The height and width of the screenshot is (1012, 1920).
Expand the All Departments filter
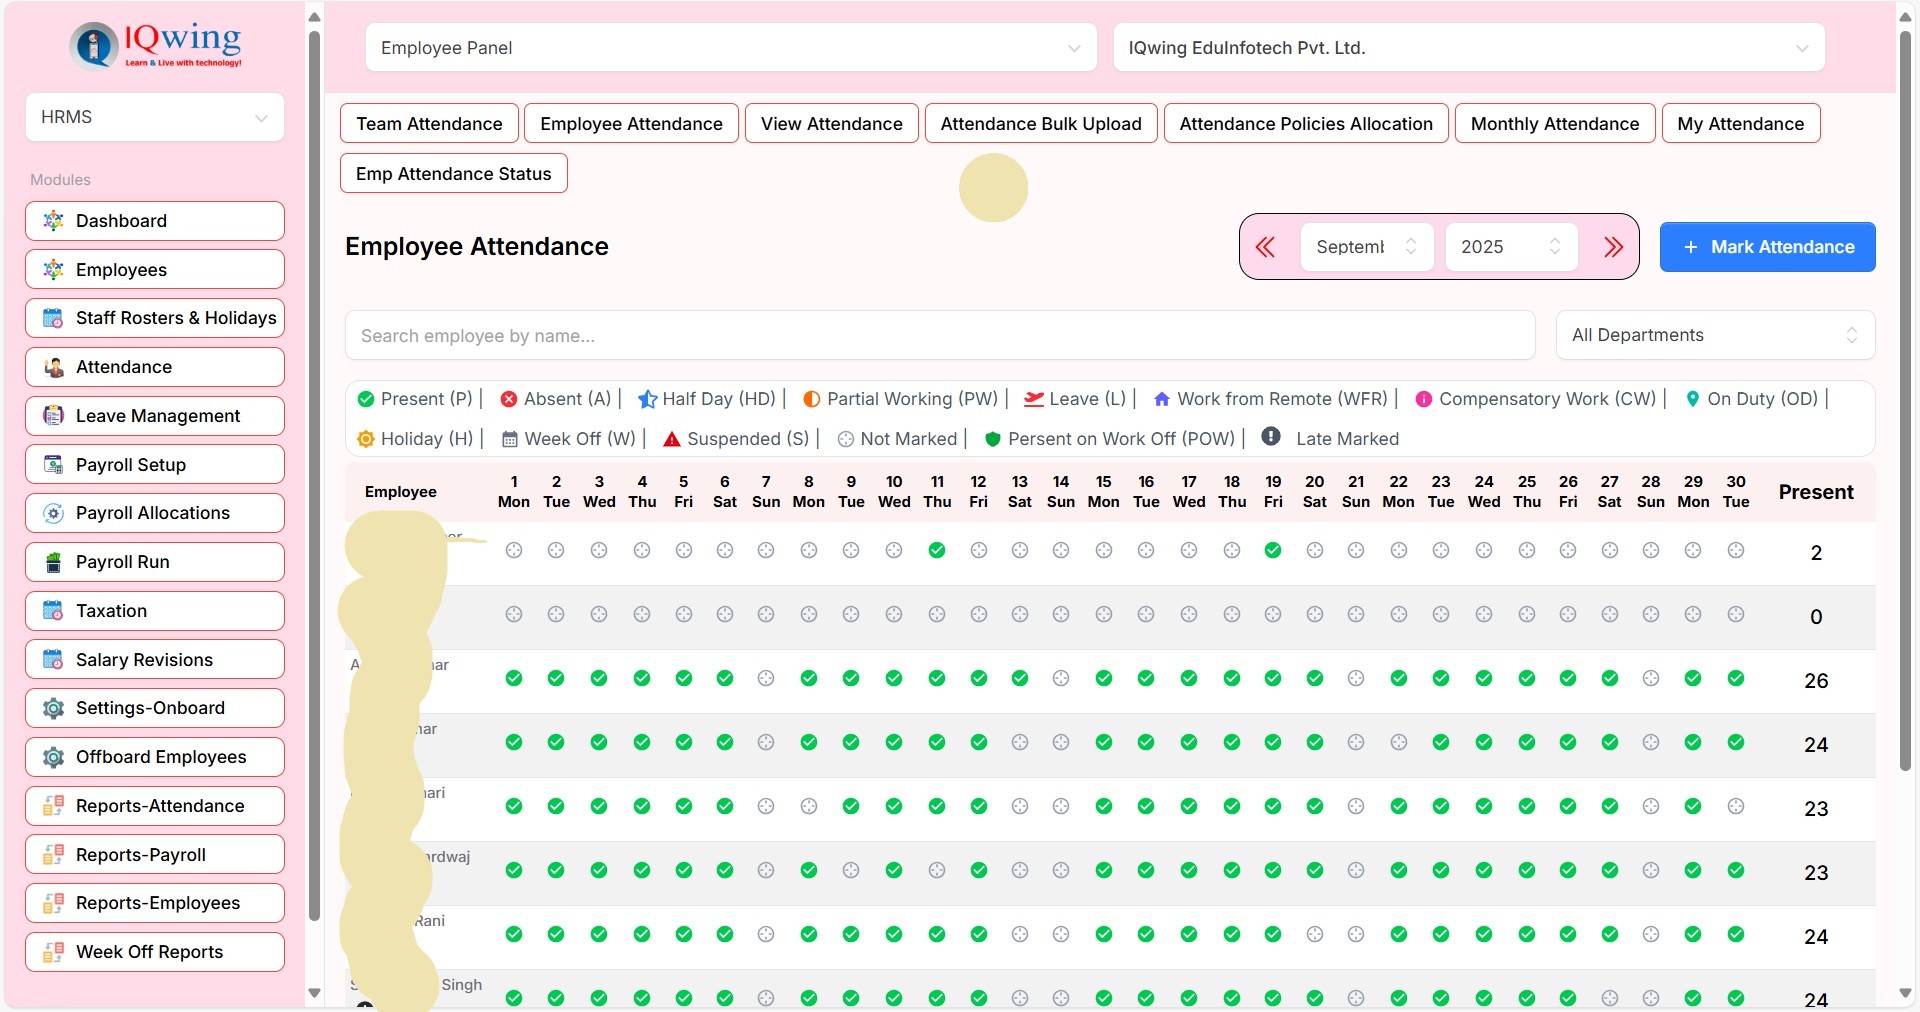point(1715,335)
